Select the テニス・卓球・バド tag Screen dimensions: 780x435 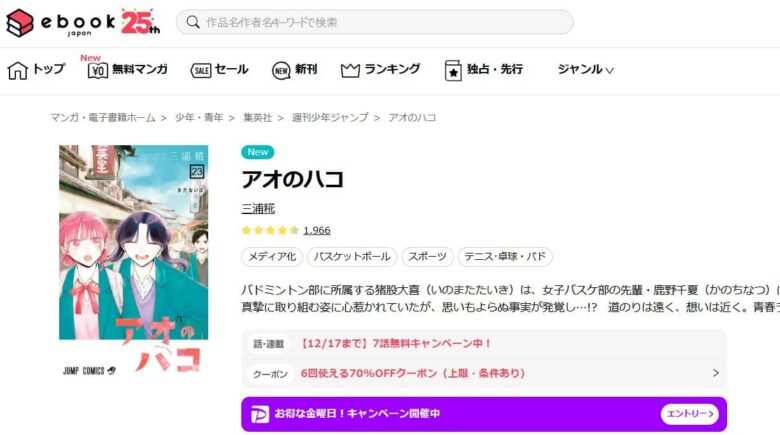click(505, 257)
